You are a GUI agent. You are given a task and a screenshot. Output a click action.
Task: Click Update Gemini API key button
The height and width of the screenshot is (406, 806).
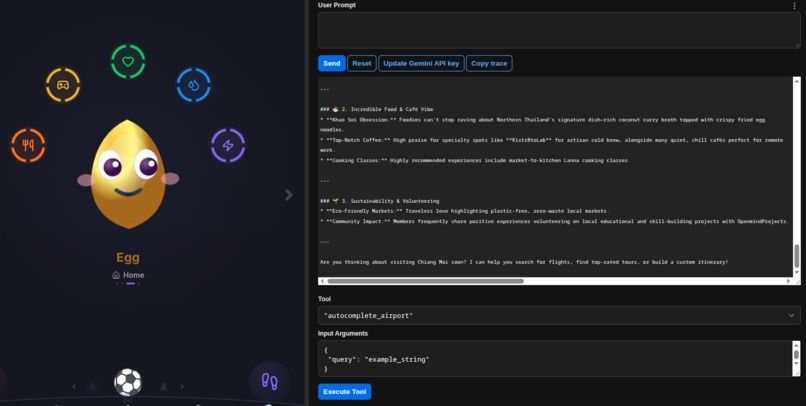(421, 63)
